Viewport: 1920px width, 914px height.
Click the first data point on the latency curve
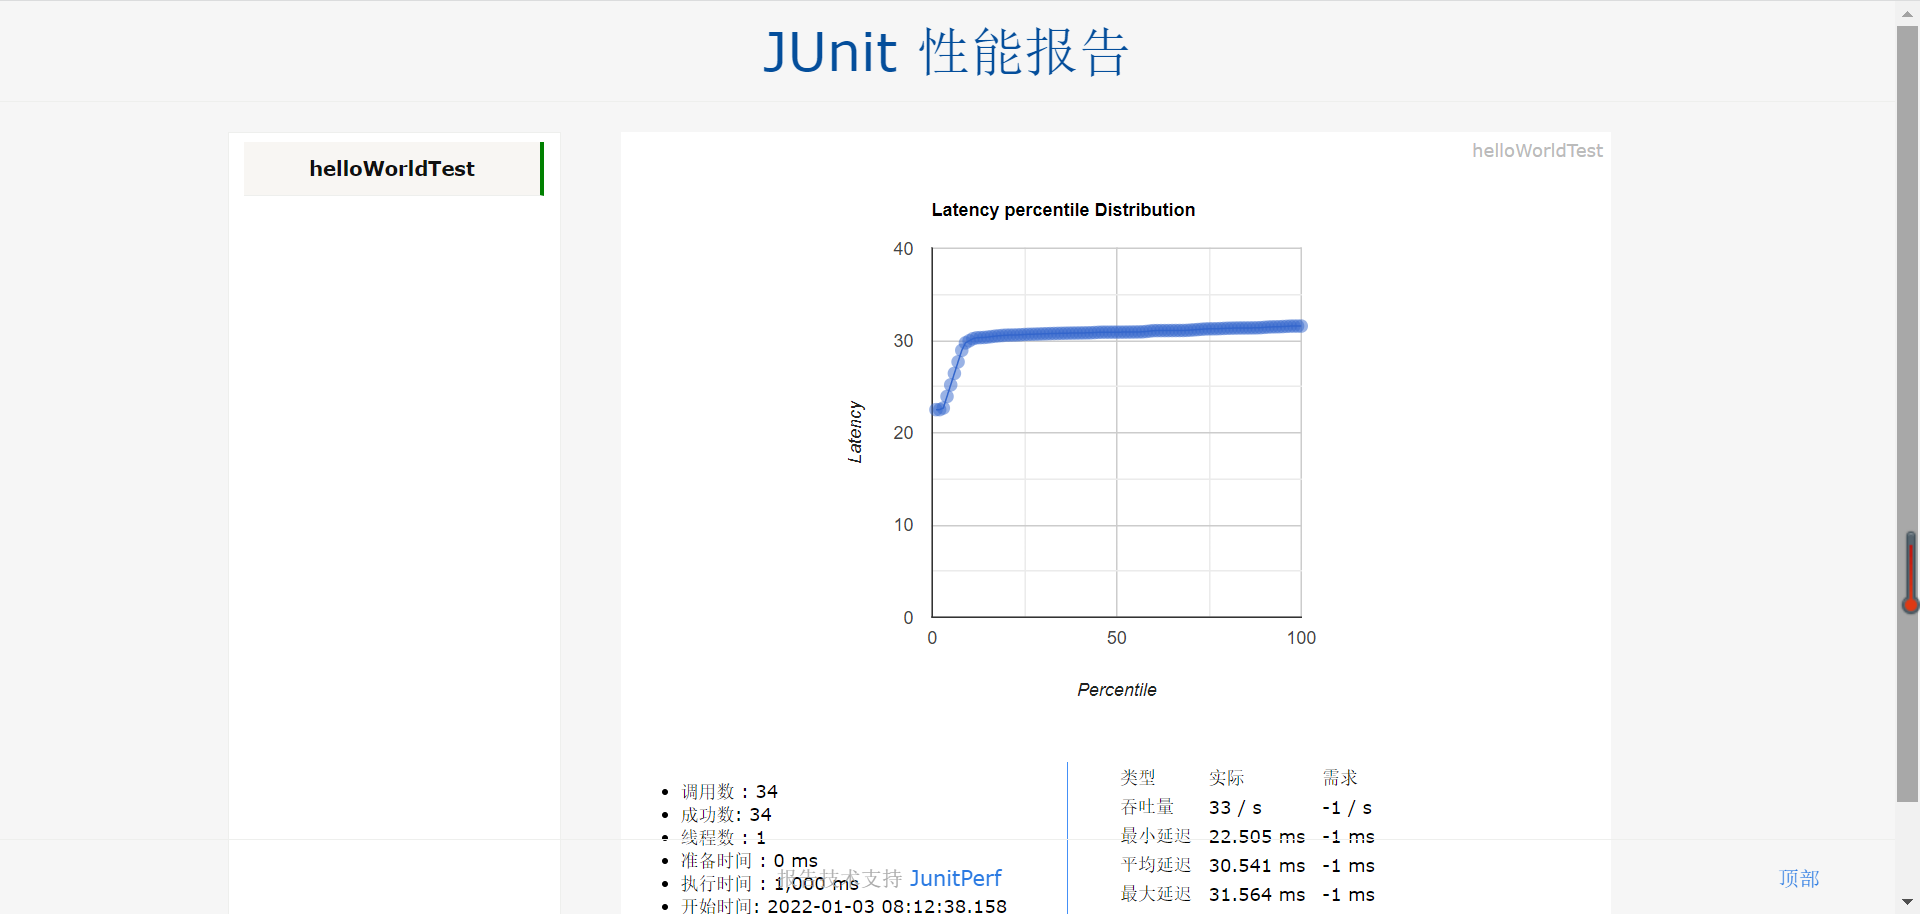click(936, 409)
